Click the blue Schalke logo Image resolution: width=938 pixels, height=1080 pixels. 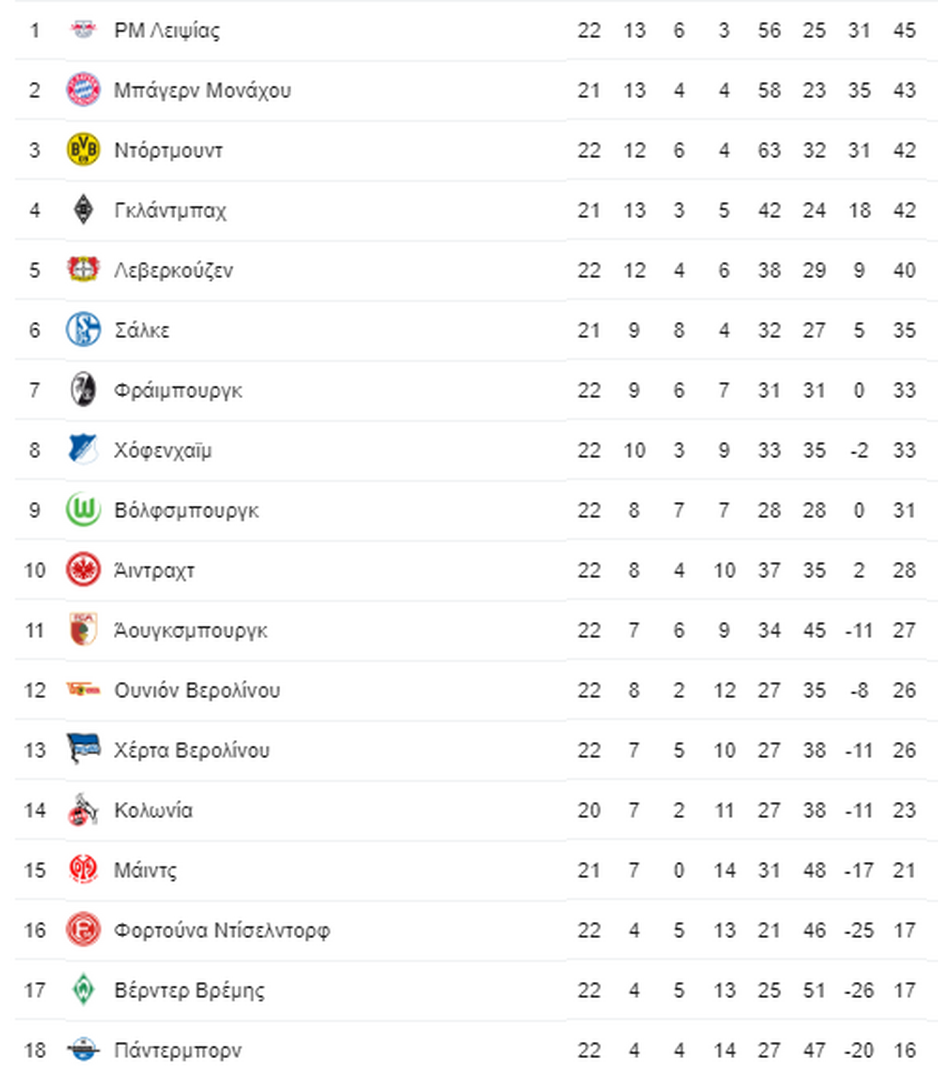pos(83,329)
